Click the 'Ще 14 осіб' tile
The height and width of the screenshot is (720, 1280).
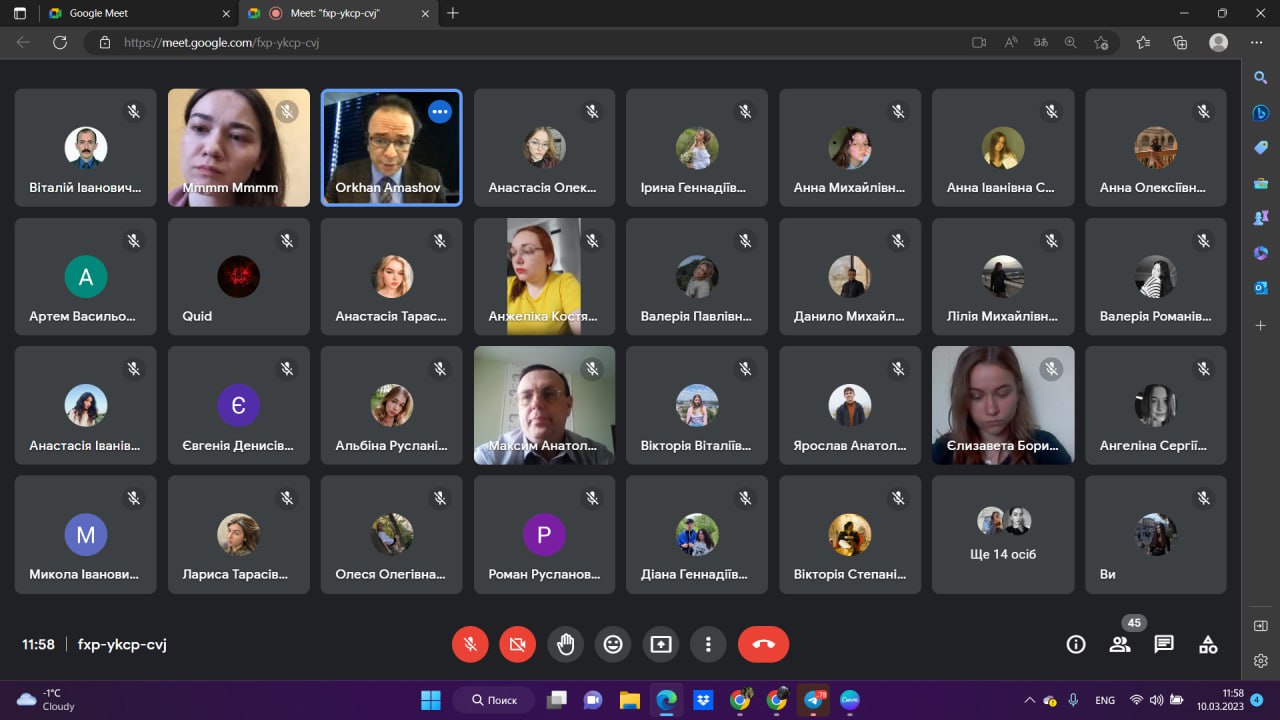tap(1002, 534)
